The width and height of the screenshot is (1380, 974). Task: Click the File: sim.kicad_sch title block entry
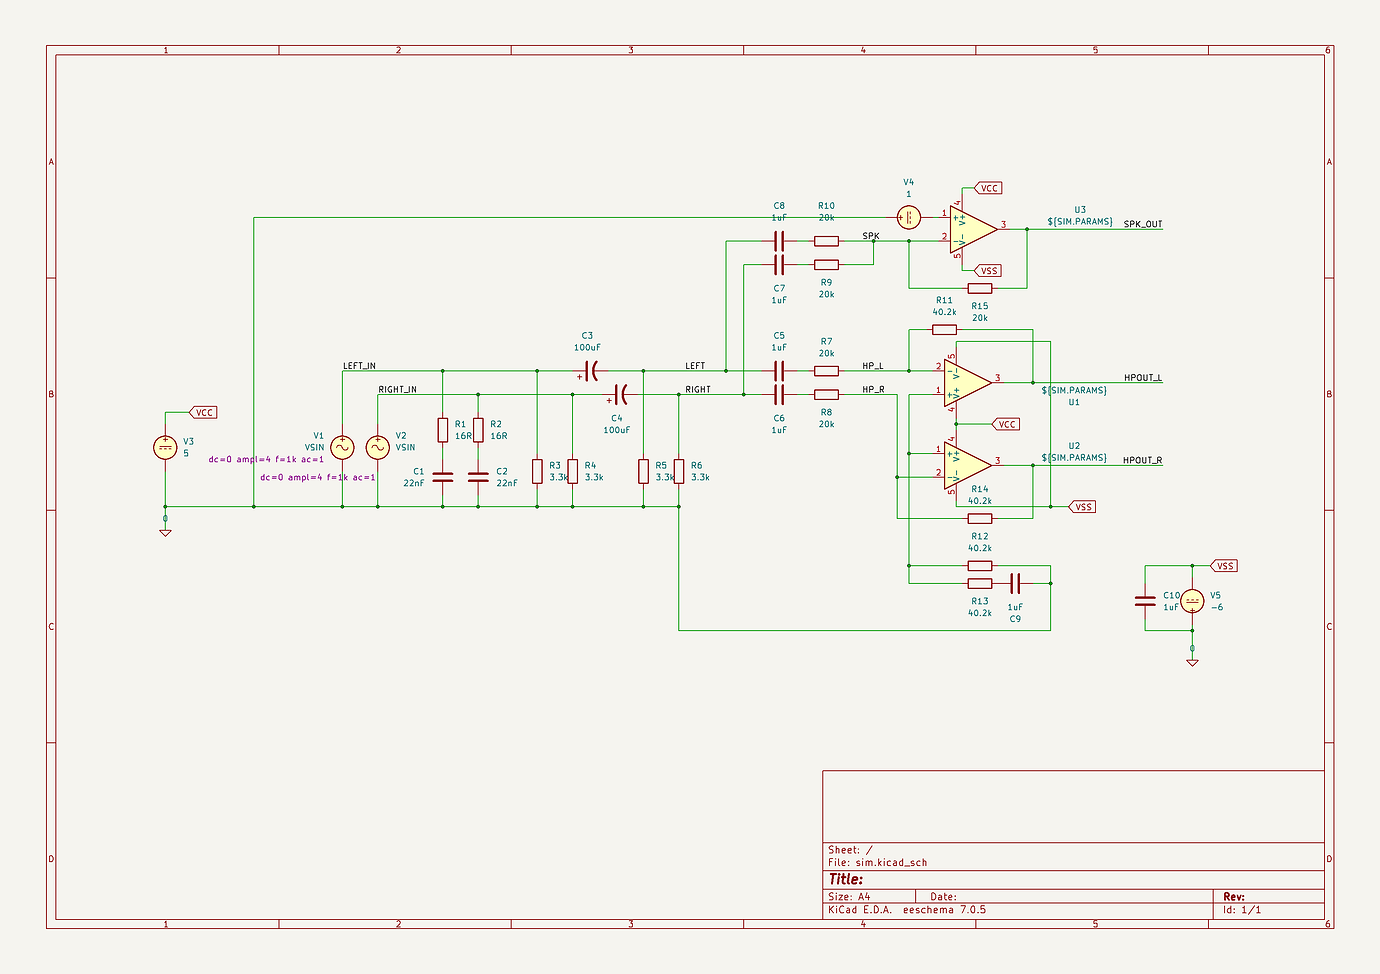878,861
